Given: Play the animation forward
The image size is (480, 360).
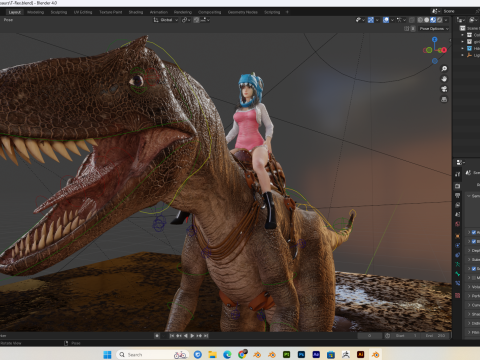Looking at the screenshot, I should pyautogui.click(x=192, y=336).
